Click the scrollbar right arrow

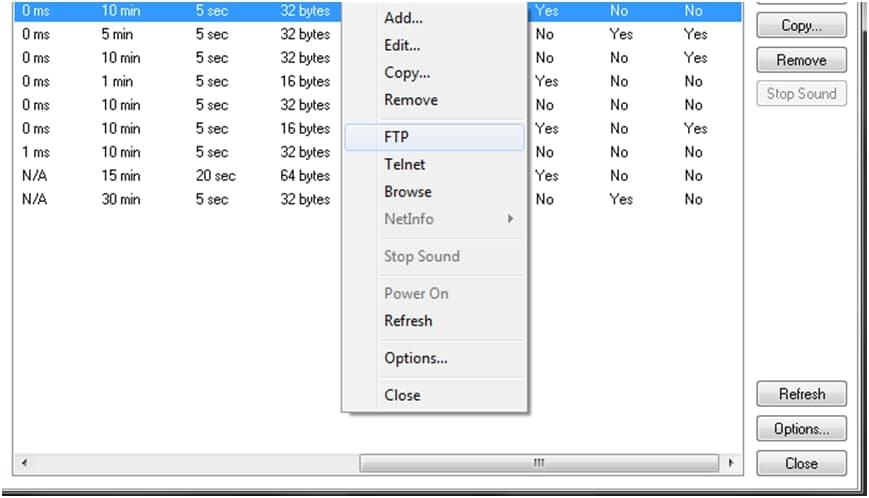coord(732,464)
